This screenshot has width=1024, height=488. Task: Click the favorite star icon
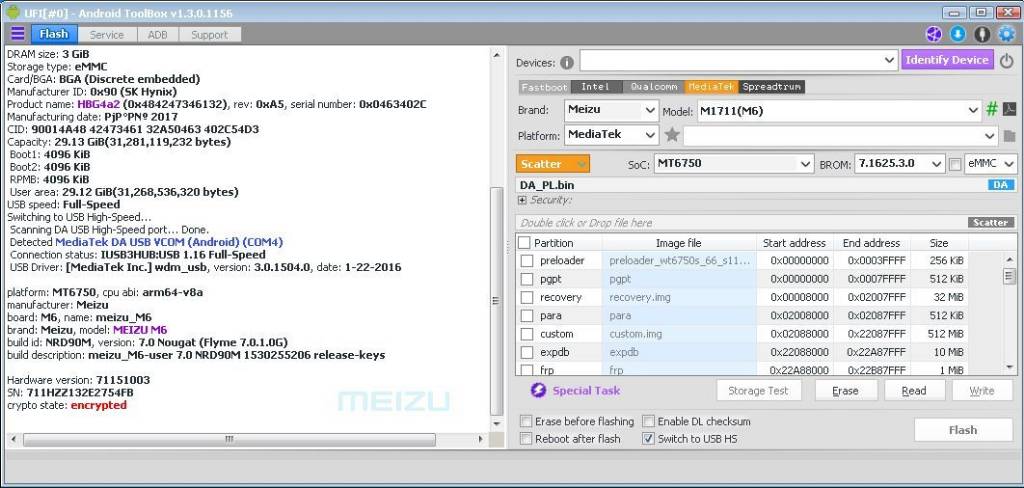click(672, 135)
